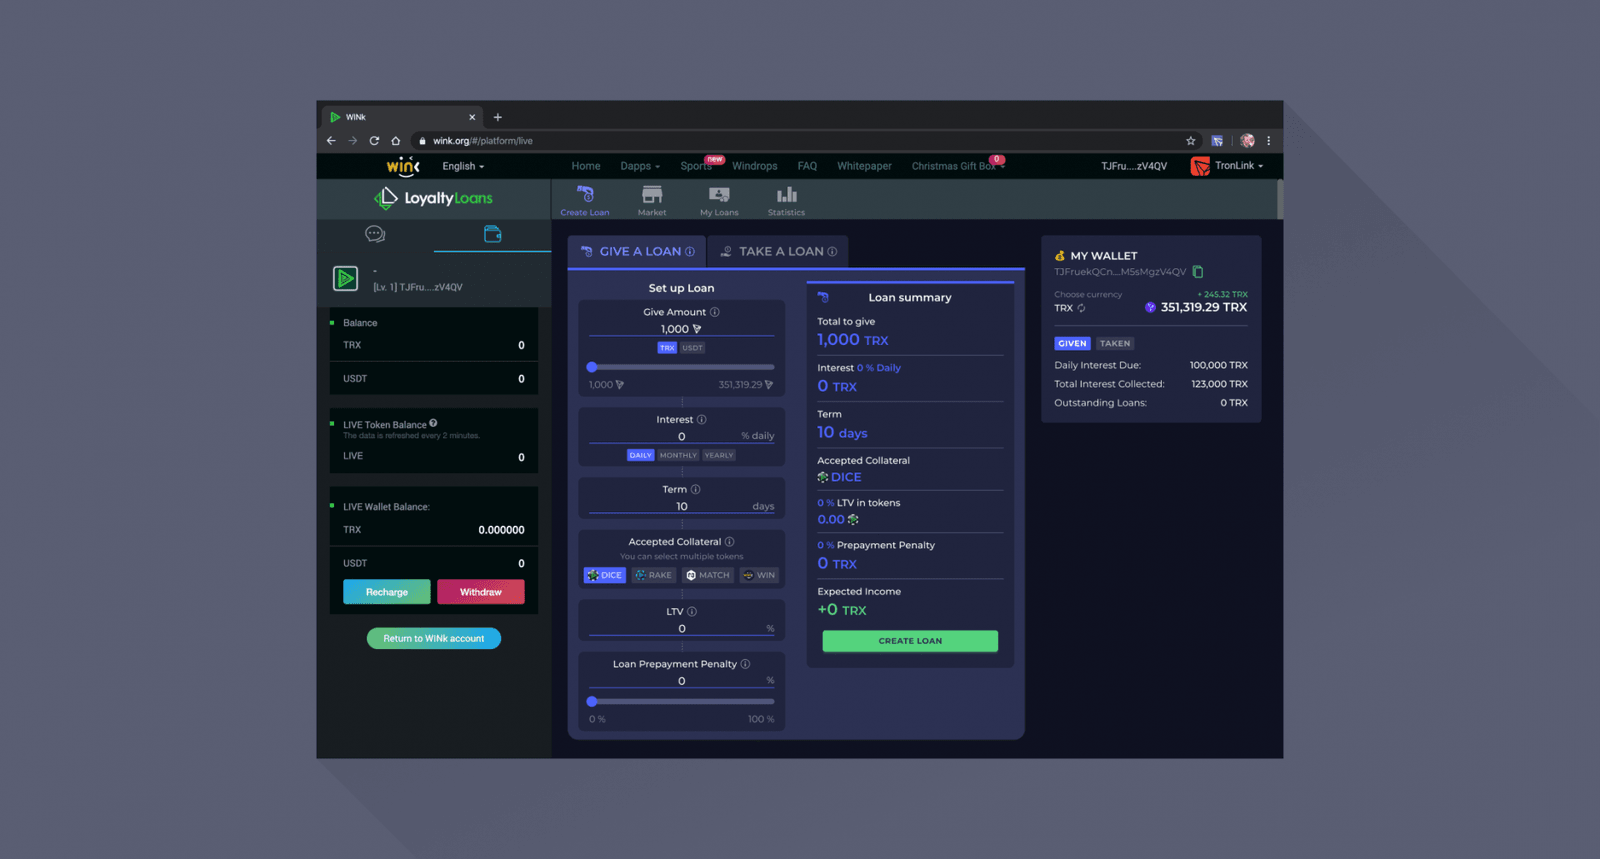Screen dimensions: 1600x859
Task: Toggle WIN collateral token
Action: pyautogui.click(x=759, y=575)
